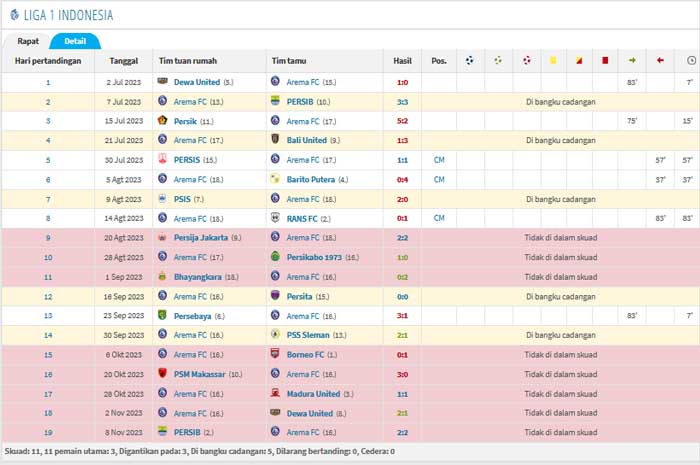This screenshot has height=465, width=700.
Task: Click matchday number 19 link
Action: pyautogui.click(x=48, y=432)
